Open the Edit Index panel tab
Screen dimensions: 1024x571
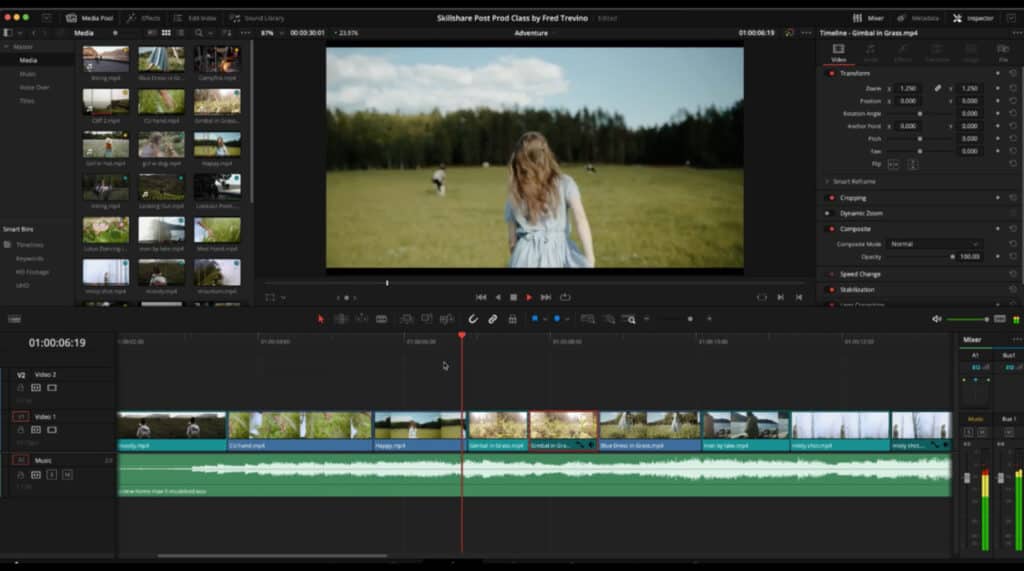click(x=195, y=18)
